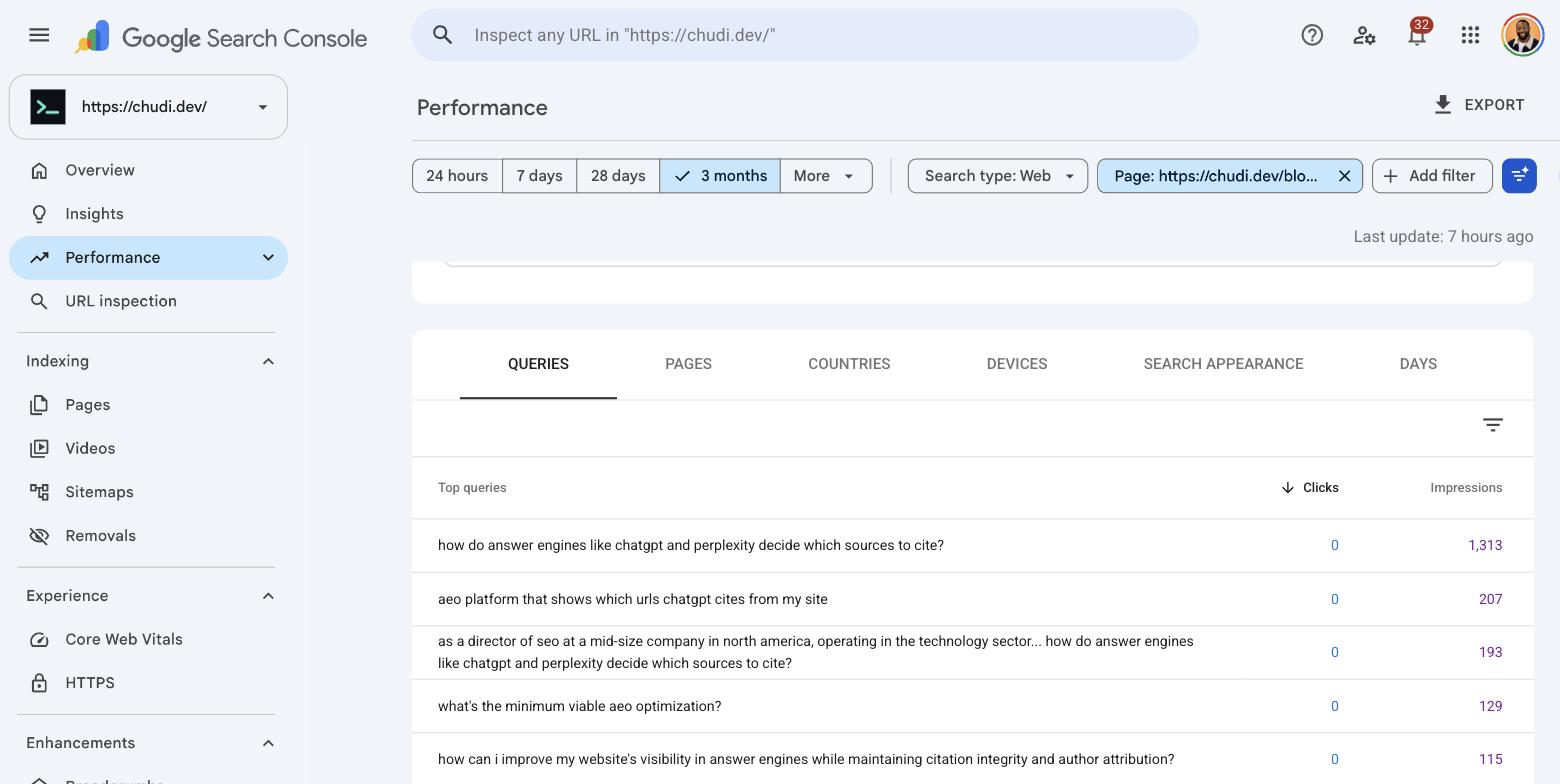Open the Help question mark icon

tap(1312, 35)
